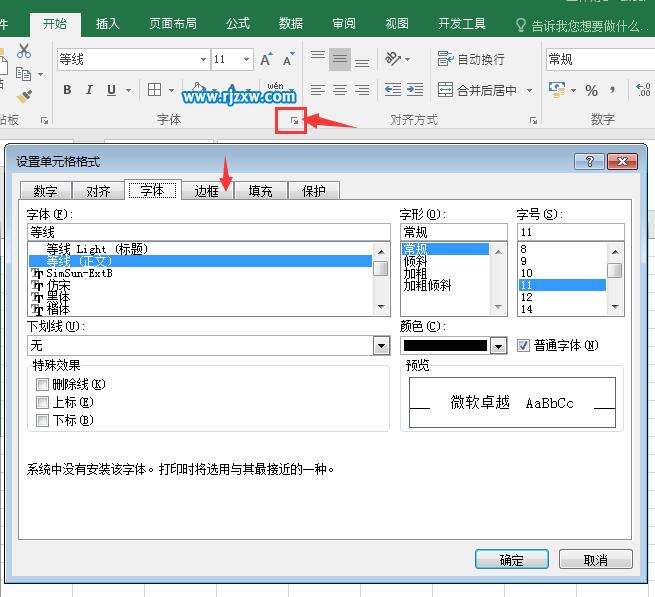655x597 pixels.
Task: Enable Subscript (下标) checkbox
Action: click(x=42, y=420)
